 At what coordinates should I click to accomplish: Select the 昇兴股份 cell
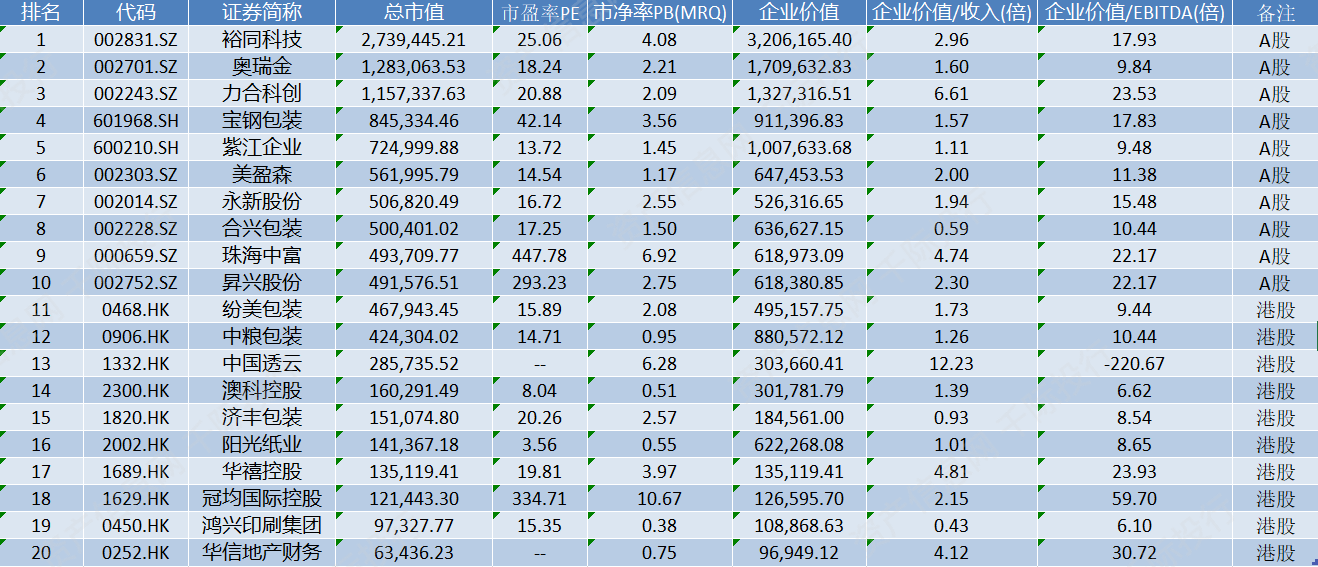261,283
